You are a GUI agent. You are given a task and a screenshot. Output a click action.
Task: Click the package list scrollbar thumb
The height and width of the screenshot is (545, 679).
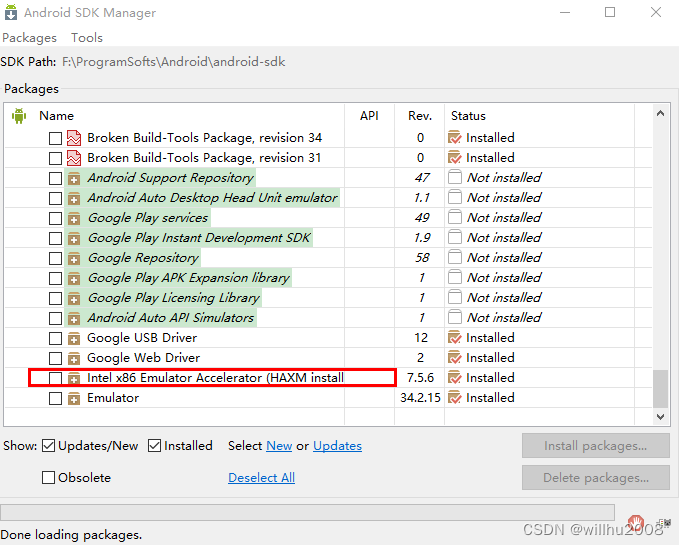tap(660, 388)
